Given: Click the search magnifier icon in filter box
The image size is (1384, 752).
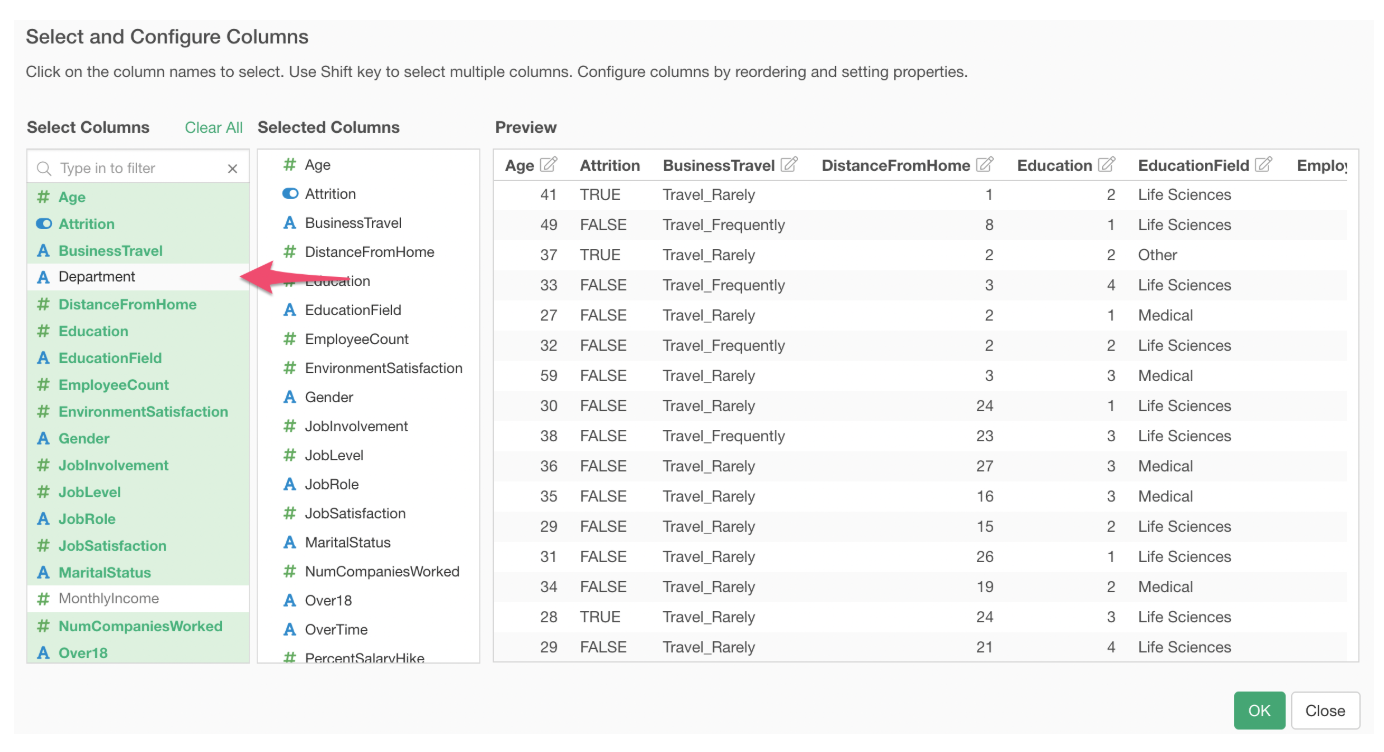Looking at the screenshot, I should 44,169.
